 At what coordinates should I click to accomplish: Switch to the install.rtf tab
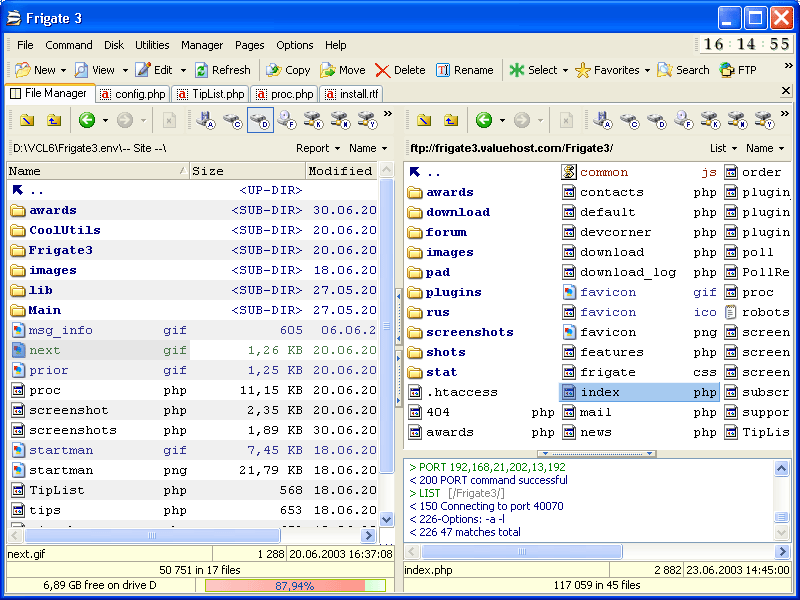[x=352, y=94]
